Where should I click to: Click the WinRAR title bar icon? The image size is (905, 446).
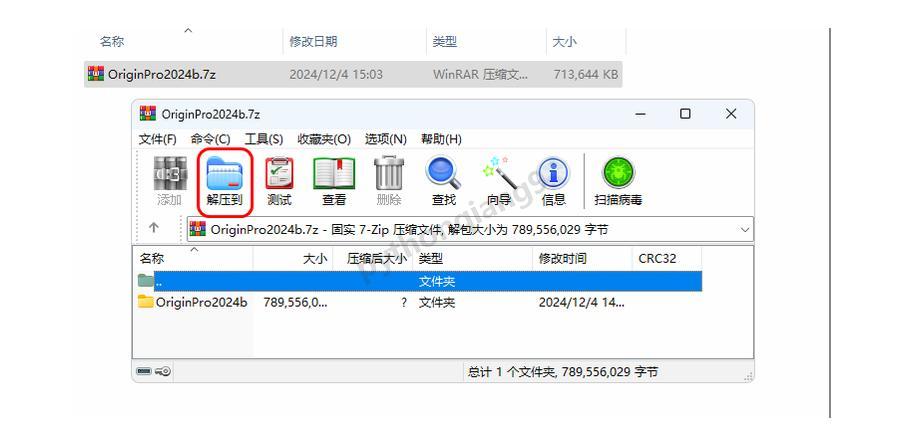tap(148, 114)
